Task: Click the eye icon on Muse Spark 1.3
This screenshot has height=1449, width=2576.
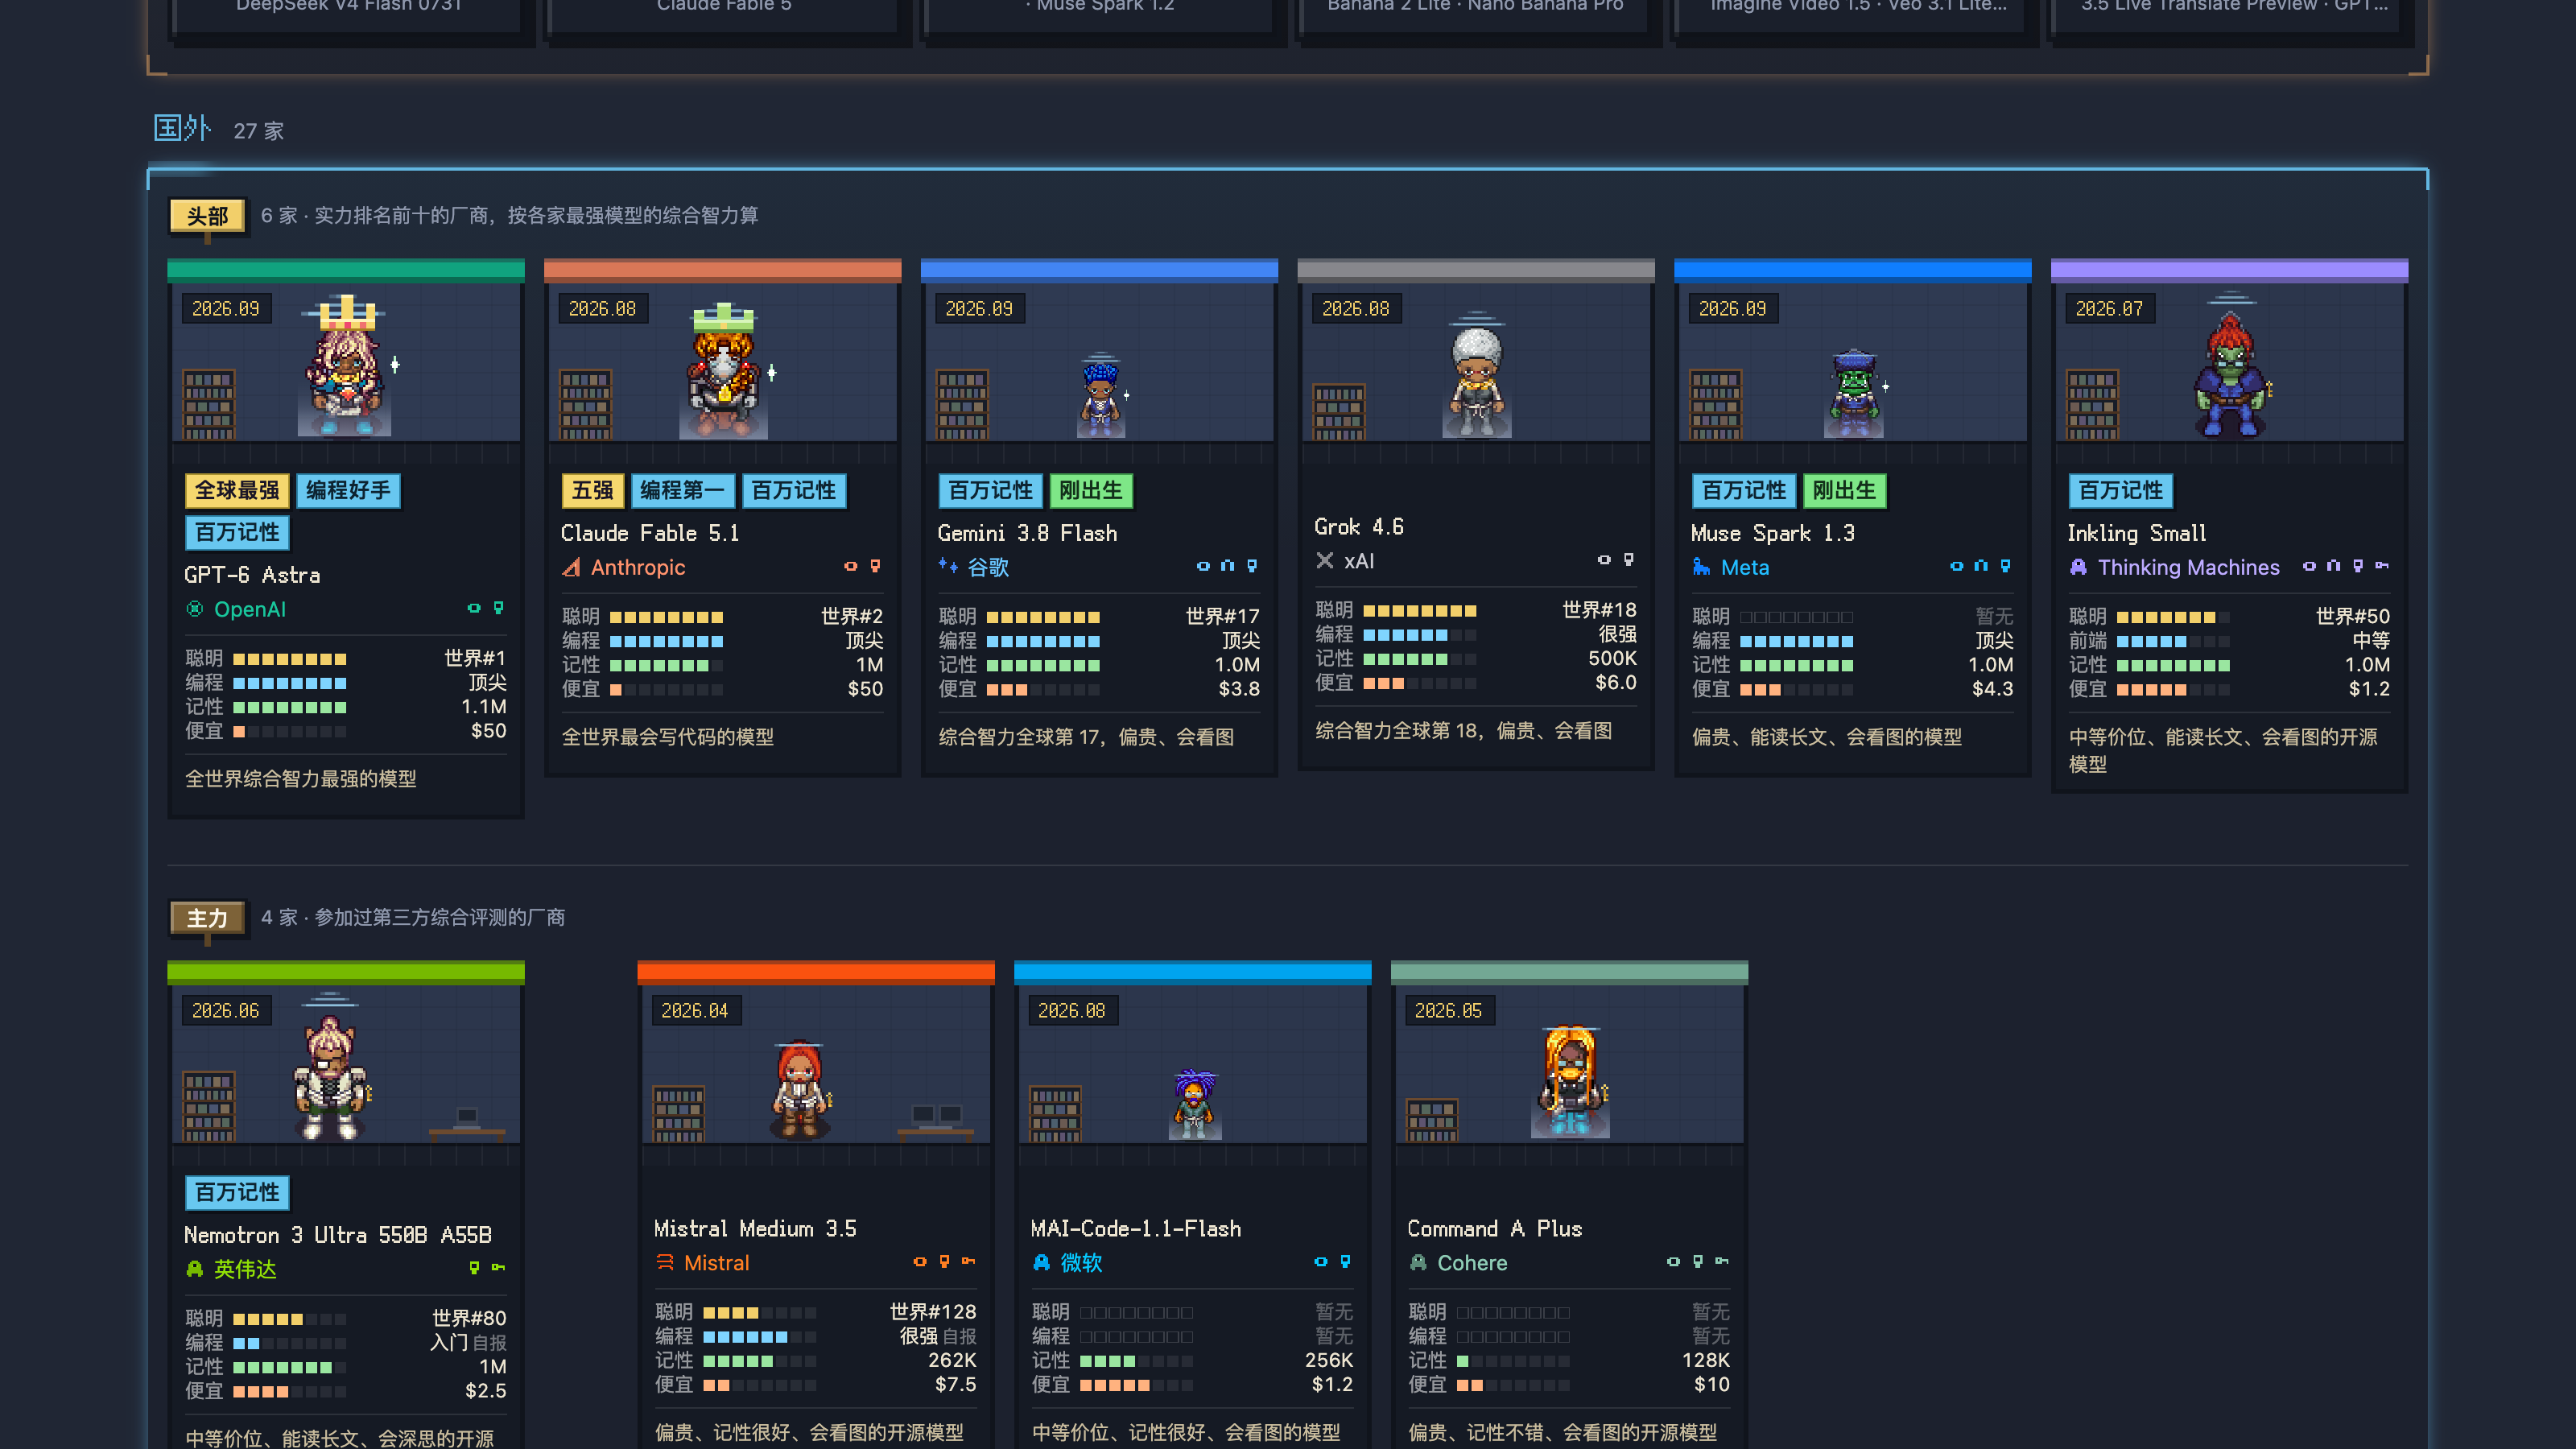Action: (1957, 566)
